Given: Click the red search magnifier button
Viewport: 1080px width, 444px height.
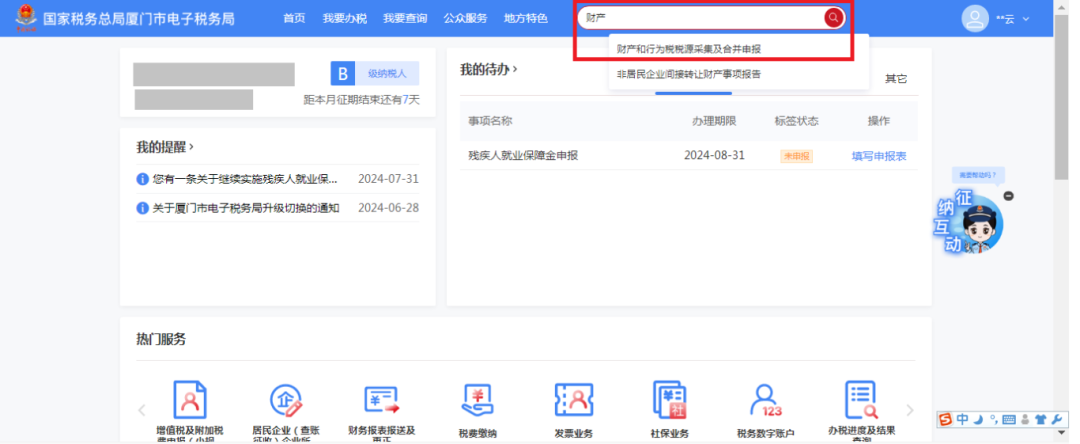Looking at the screenshot, I should pyautogui.click(x=833, y=18).
